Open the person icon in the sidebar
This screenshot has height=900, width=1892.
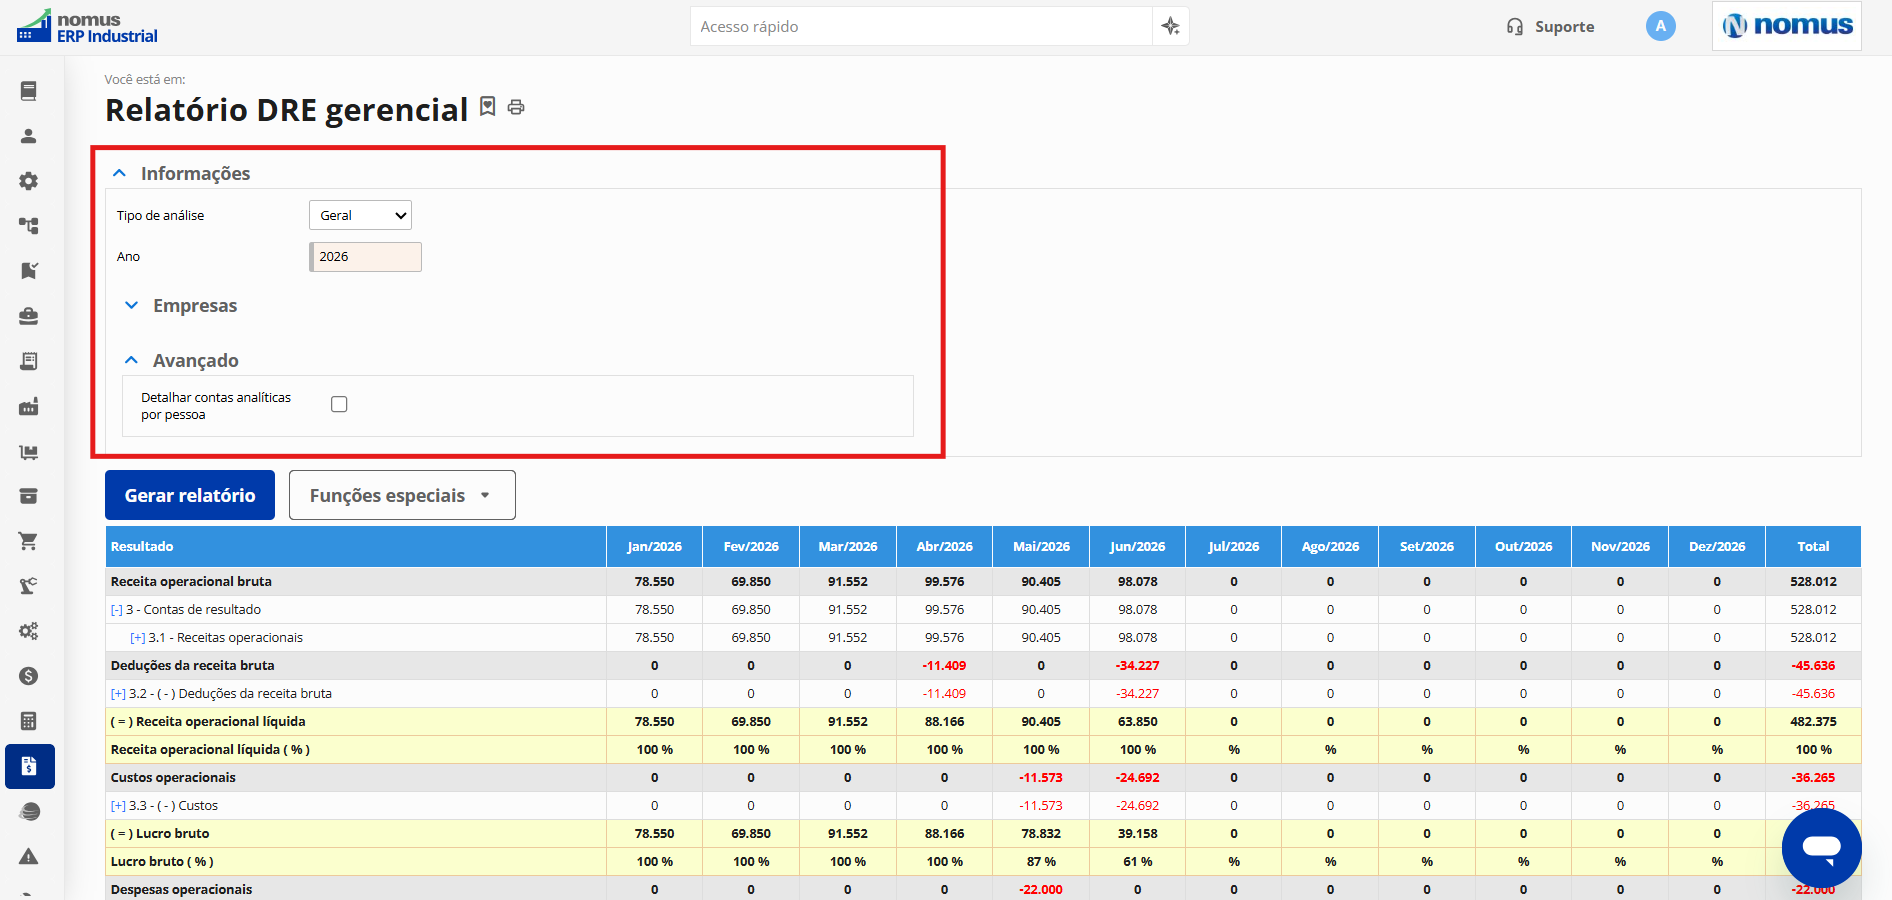29,136
